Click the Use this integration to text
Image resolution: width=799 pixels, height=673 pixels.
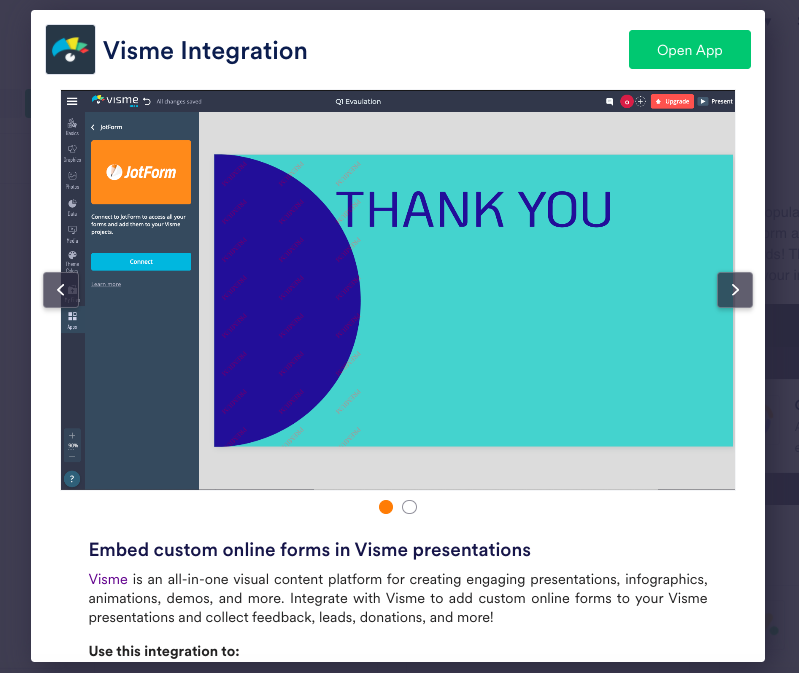(x=164, y=651)
